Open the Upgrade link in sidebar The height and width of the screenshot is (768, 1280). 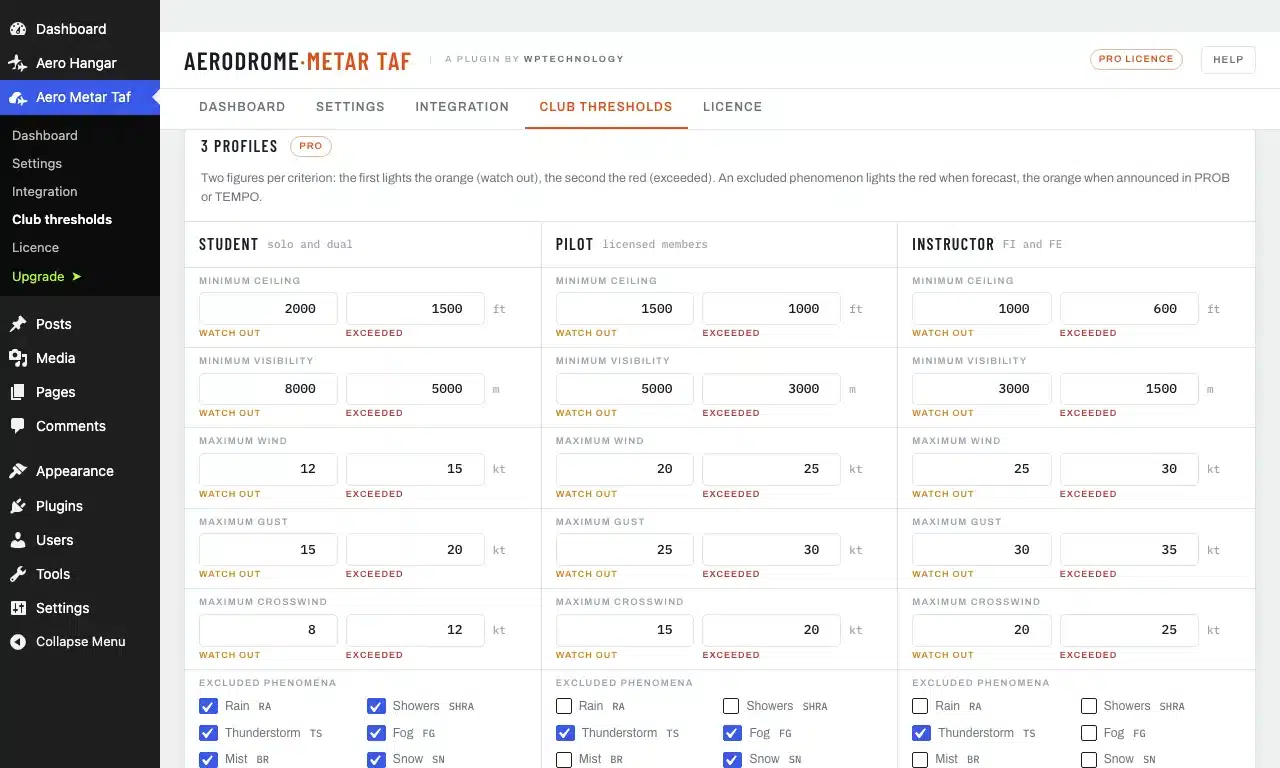47,276
